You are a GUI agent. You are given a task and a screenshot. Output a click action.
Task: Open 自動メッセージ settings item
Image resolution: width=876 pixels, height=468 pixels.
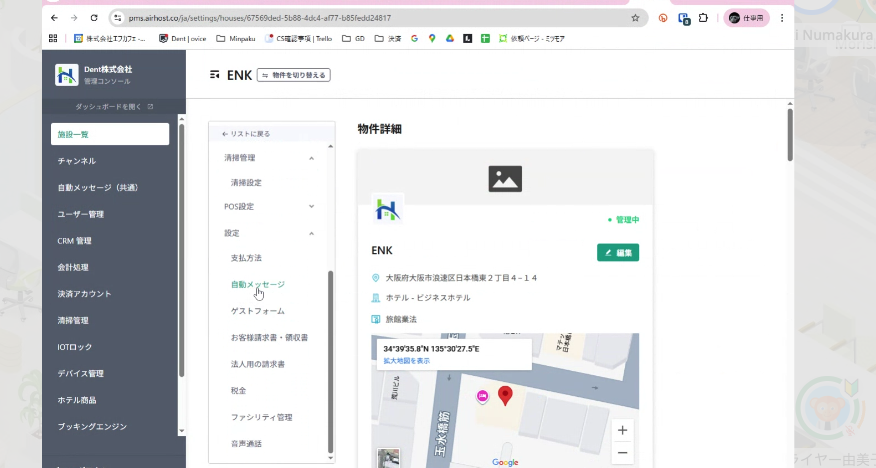coord(257,284)
